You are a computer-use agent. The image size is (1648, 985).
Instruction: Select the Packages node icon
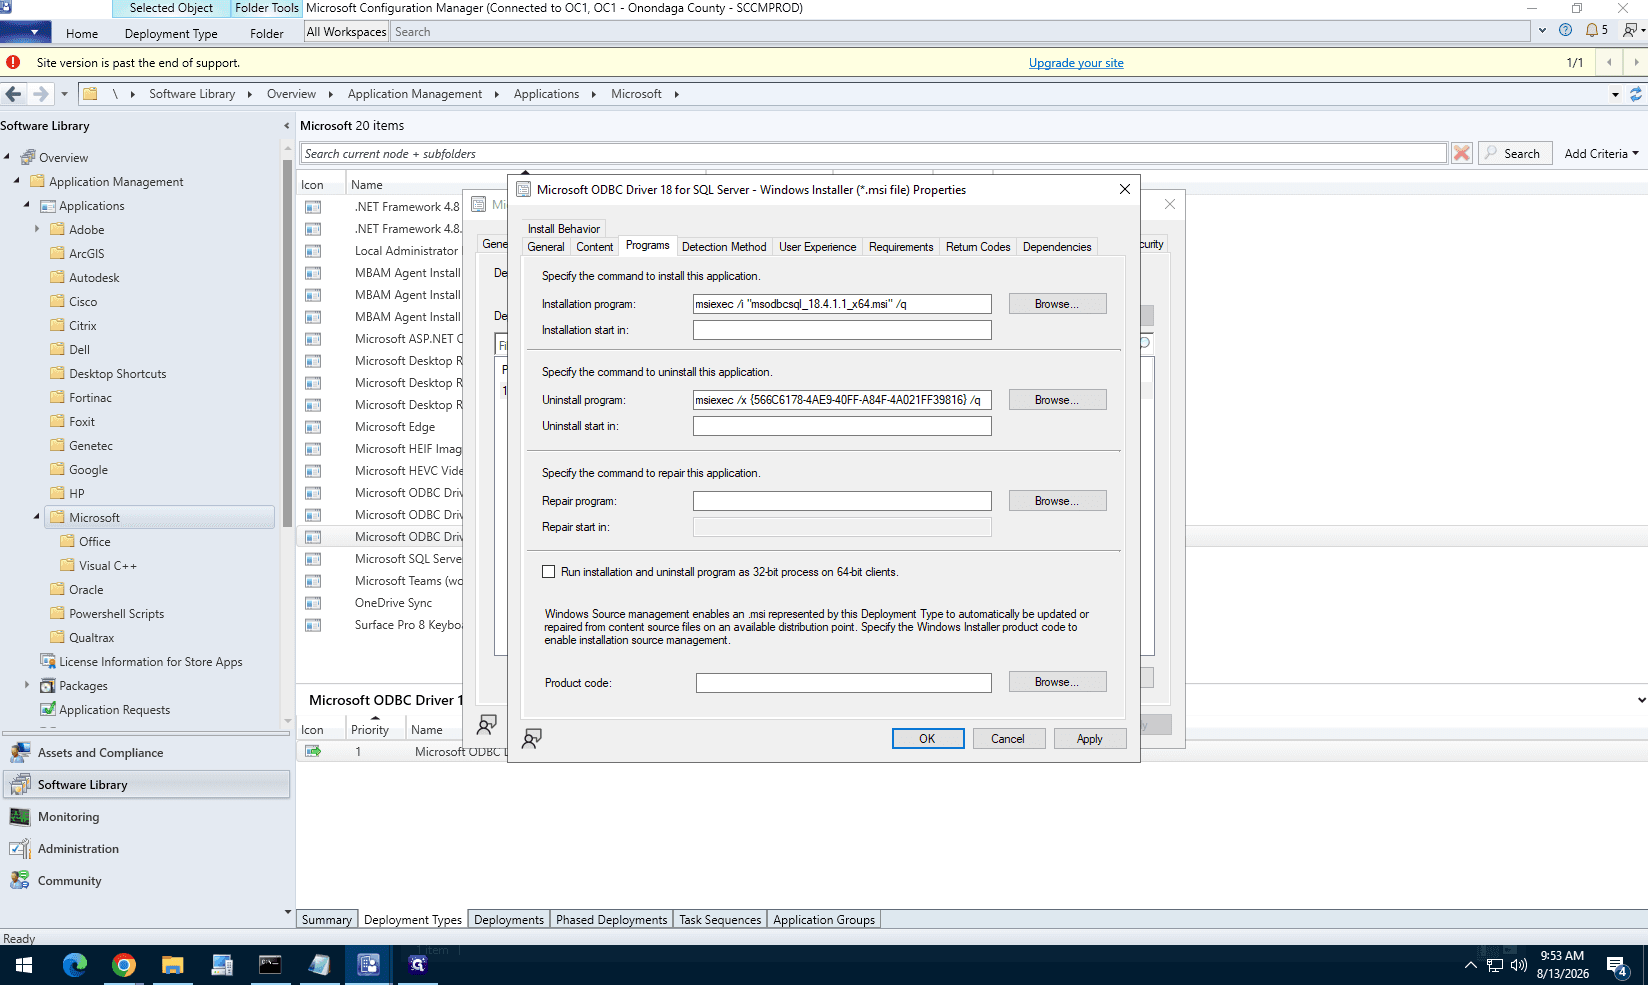click(47, 686)
